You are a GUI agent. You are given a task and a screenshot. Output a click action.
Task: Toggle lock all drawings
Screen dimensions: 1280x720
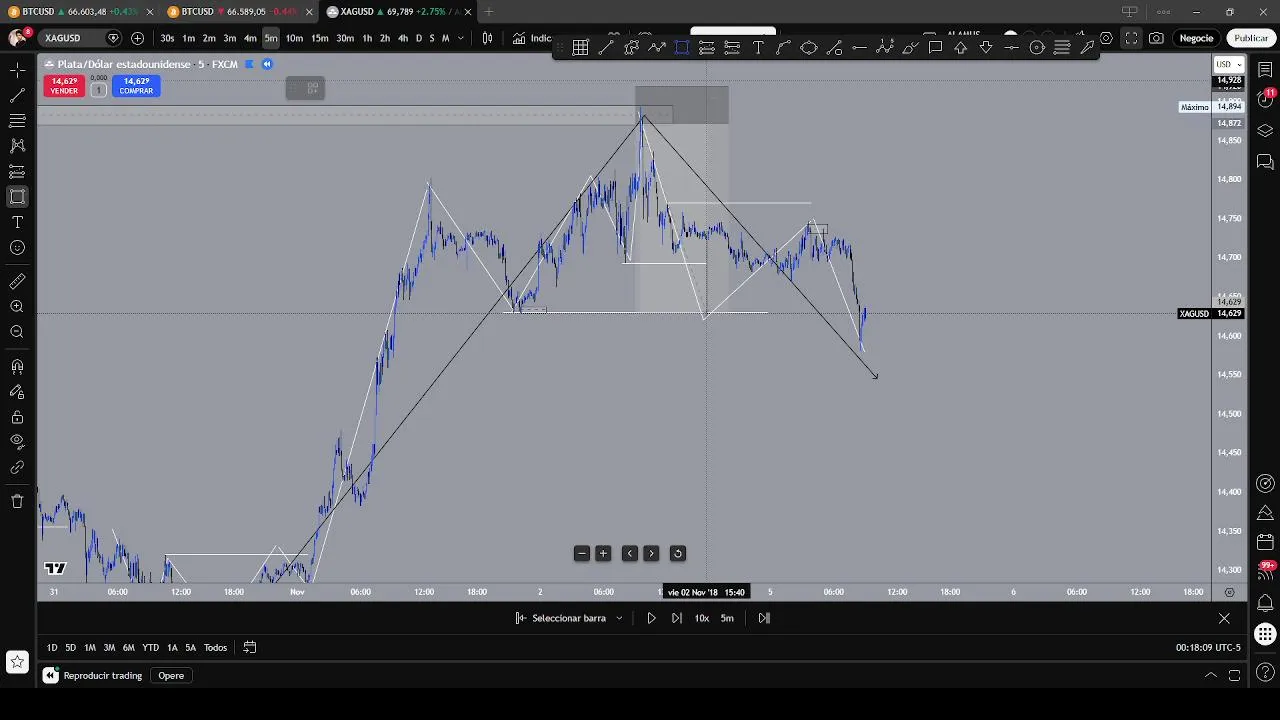[x=17, y=418]
